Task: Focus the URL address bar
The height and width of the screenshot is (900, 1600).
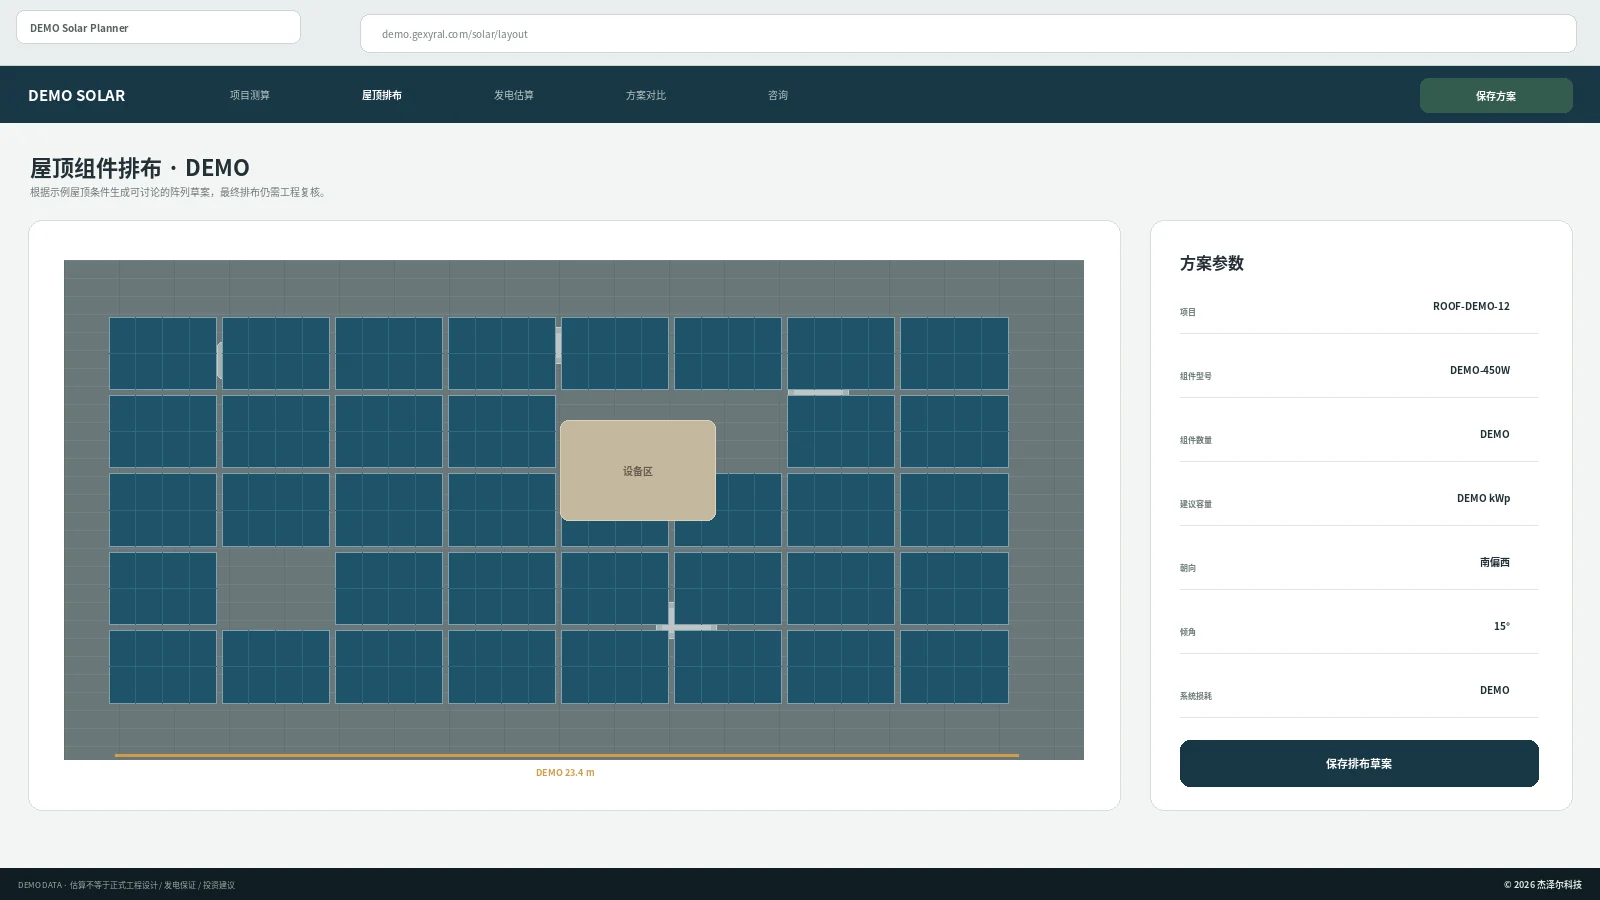Action: [x=968, y=34]
